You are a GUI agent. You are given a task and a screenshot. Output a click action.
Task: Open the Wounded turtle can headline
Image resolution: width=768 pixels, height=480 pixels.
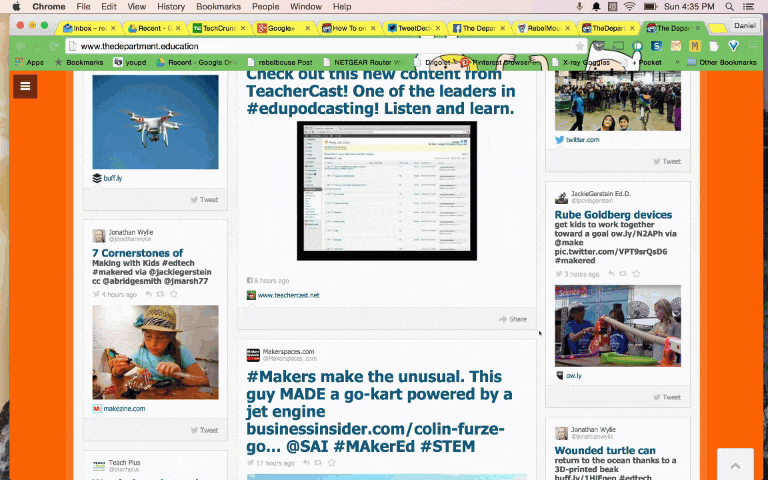pos(605,450)
